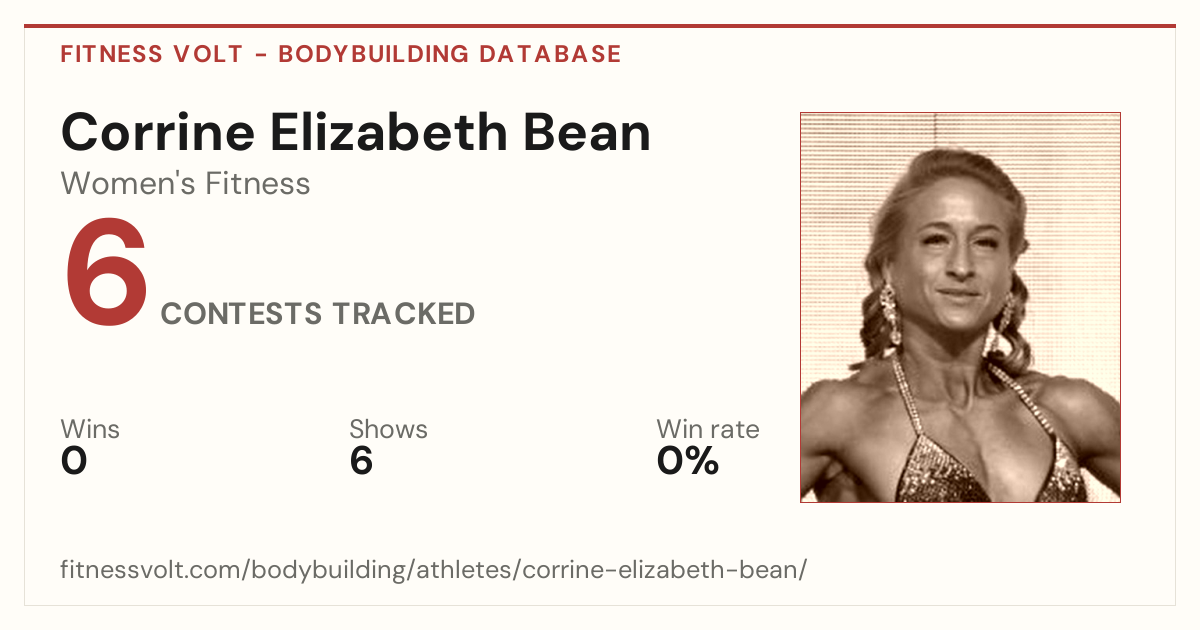Click the Women's Fitness division label

tap(185, 184)
